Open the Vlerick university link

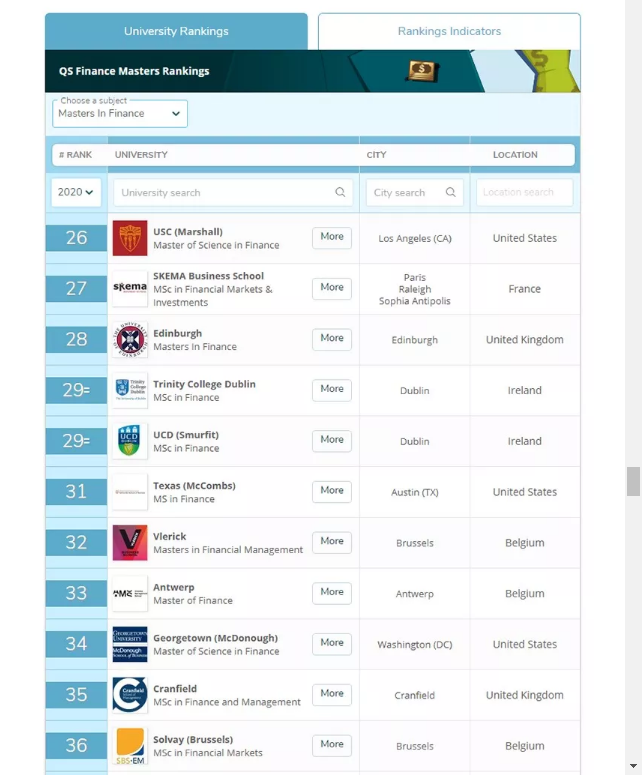170,536
